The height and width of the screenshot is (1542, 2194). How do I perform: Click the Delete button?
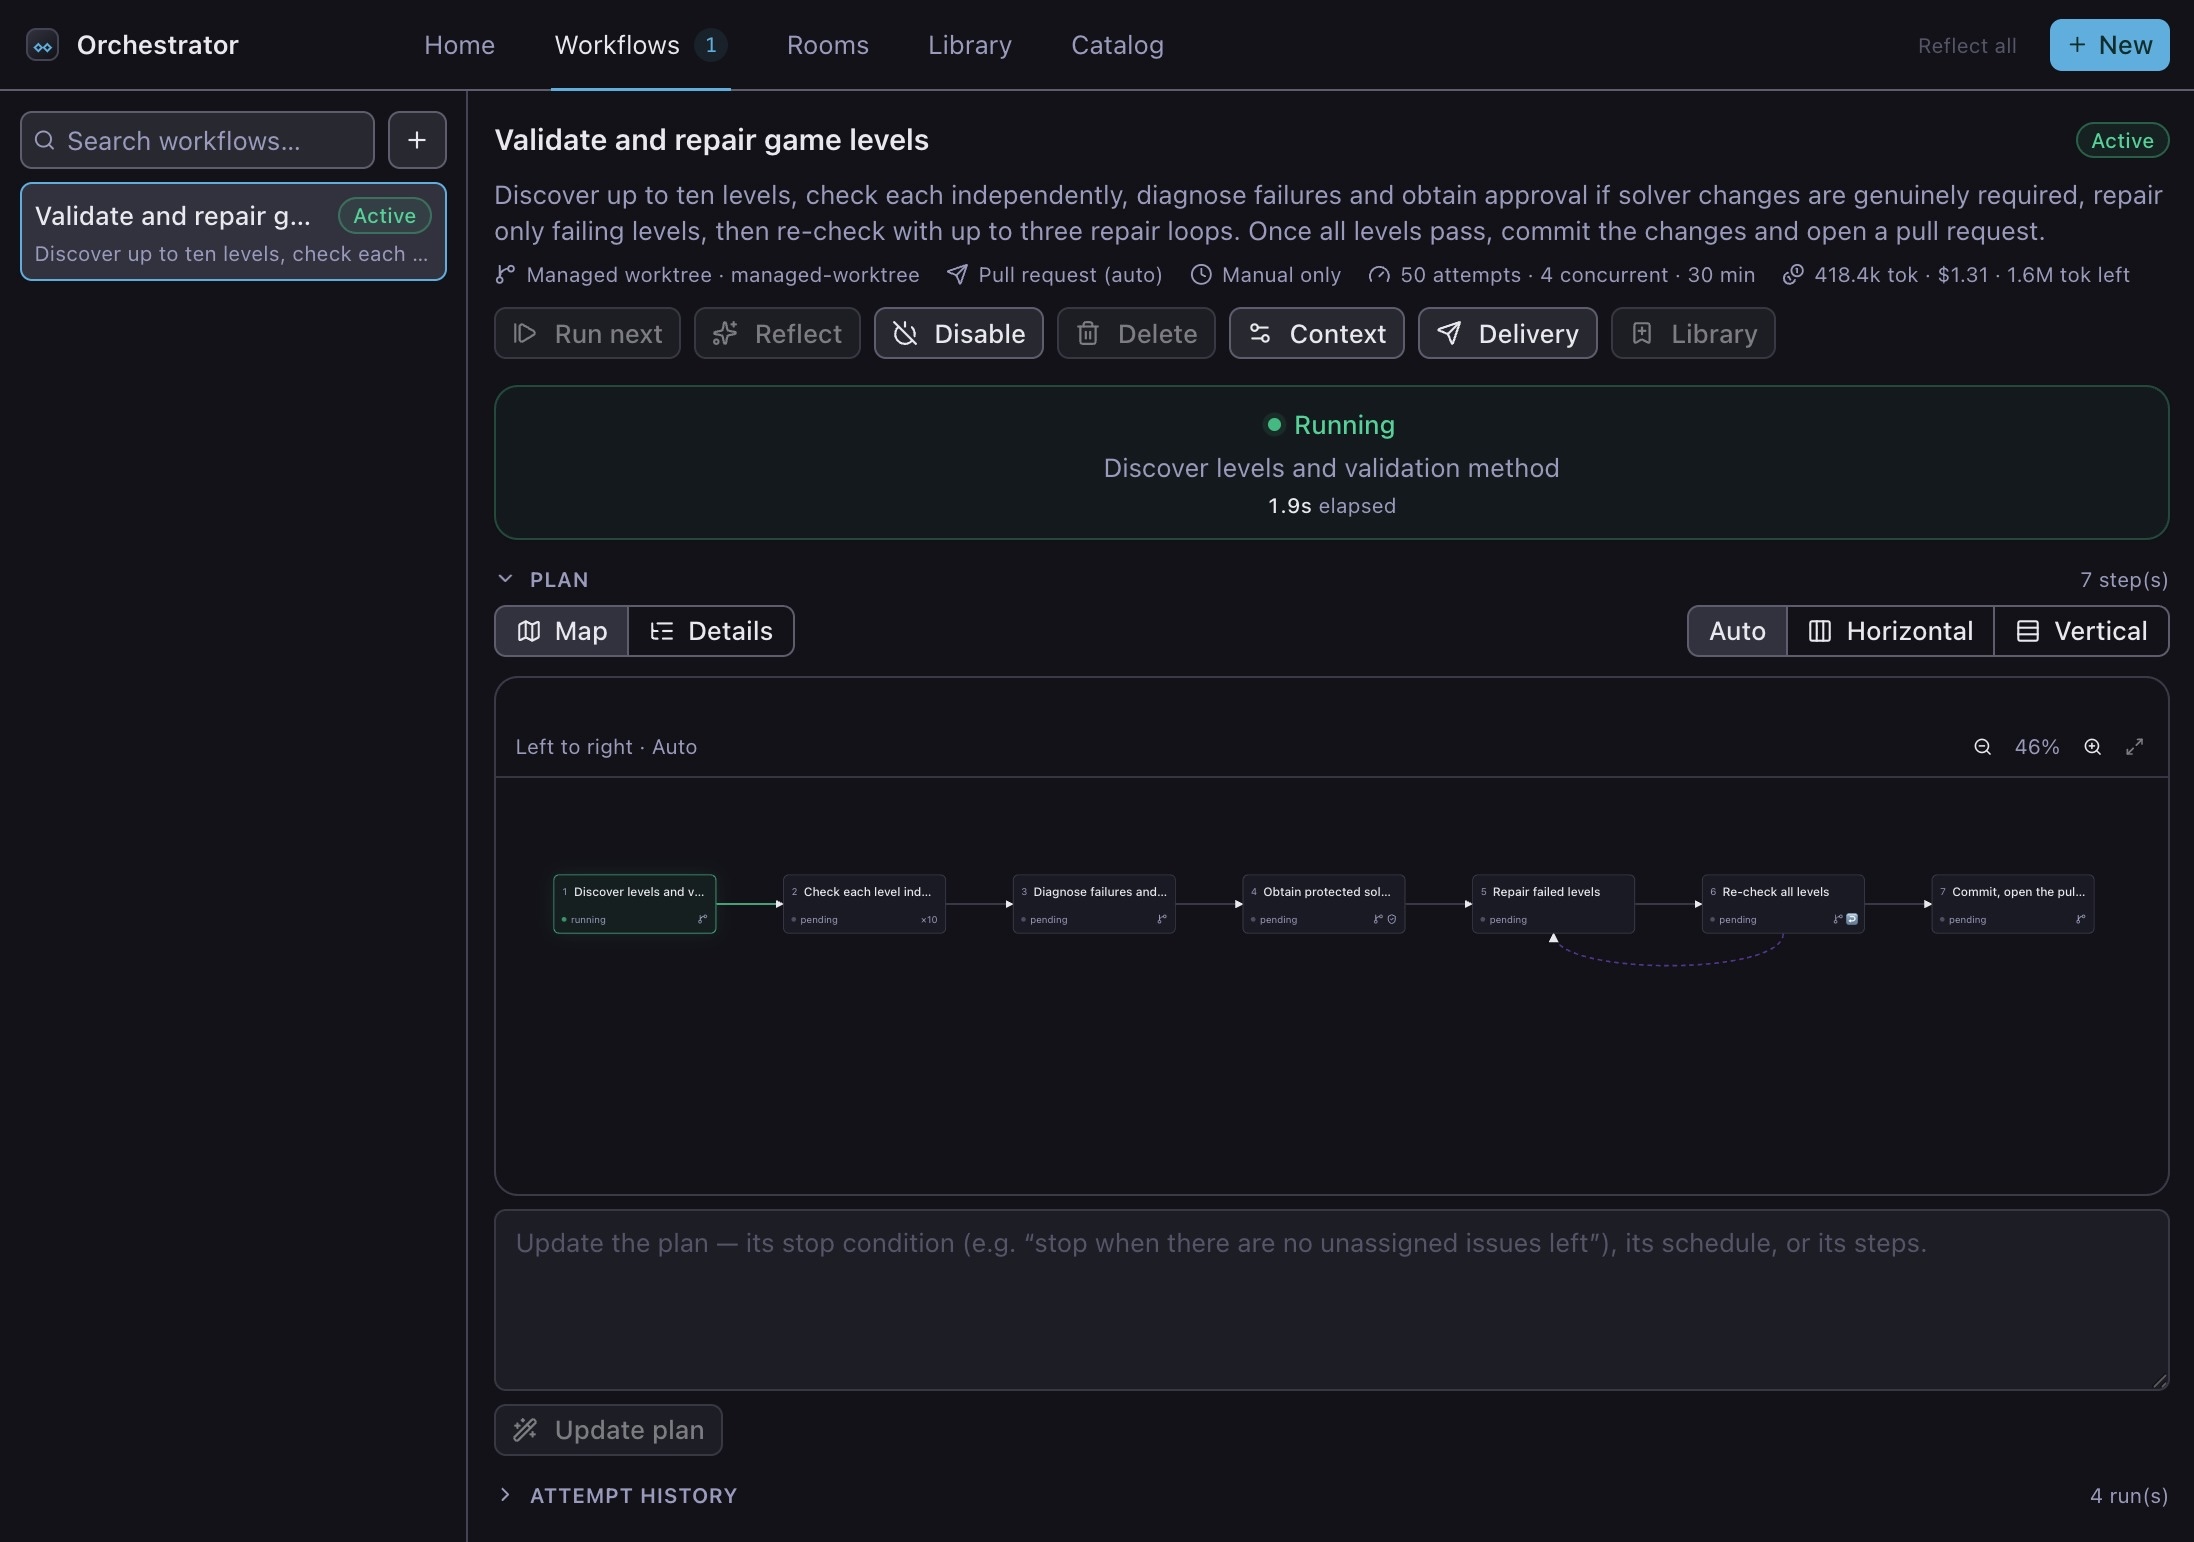(x=1136, y=333)
